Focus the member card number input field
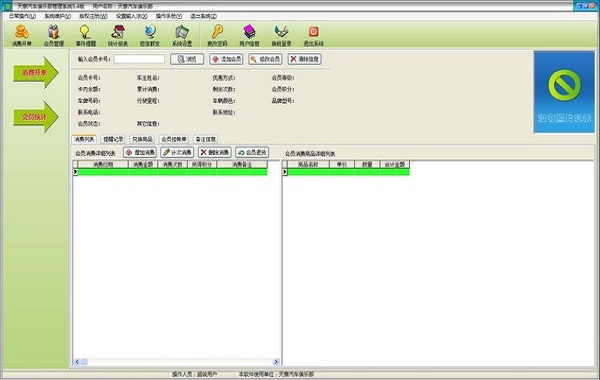 (139, 59)
